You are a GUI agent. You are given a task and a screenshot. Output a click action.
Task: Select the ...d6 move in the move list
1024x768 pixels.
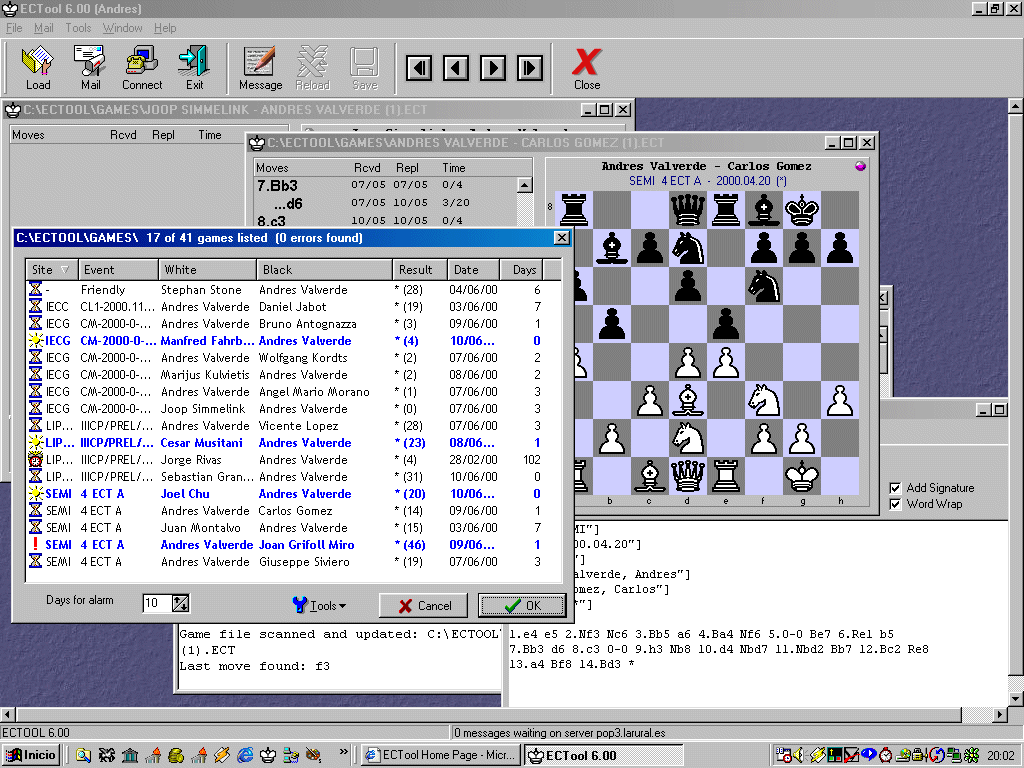[288, 203]
